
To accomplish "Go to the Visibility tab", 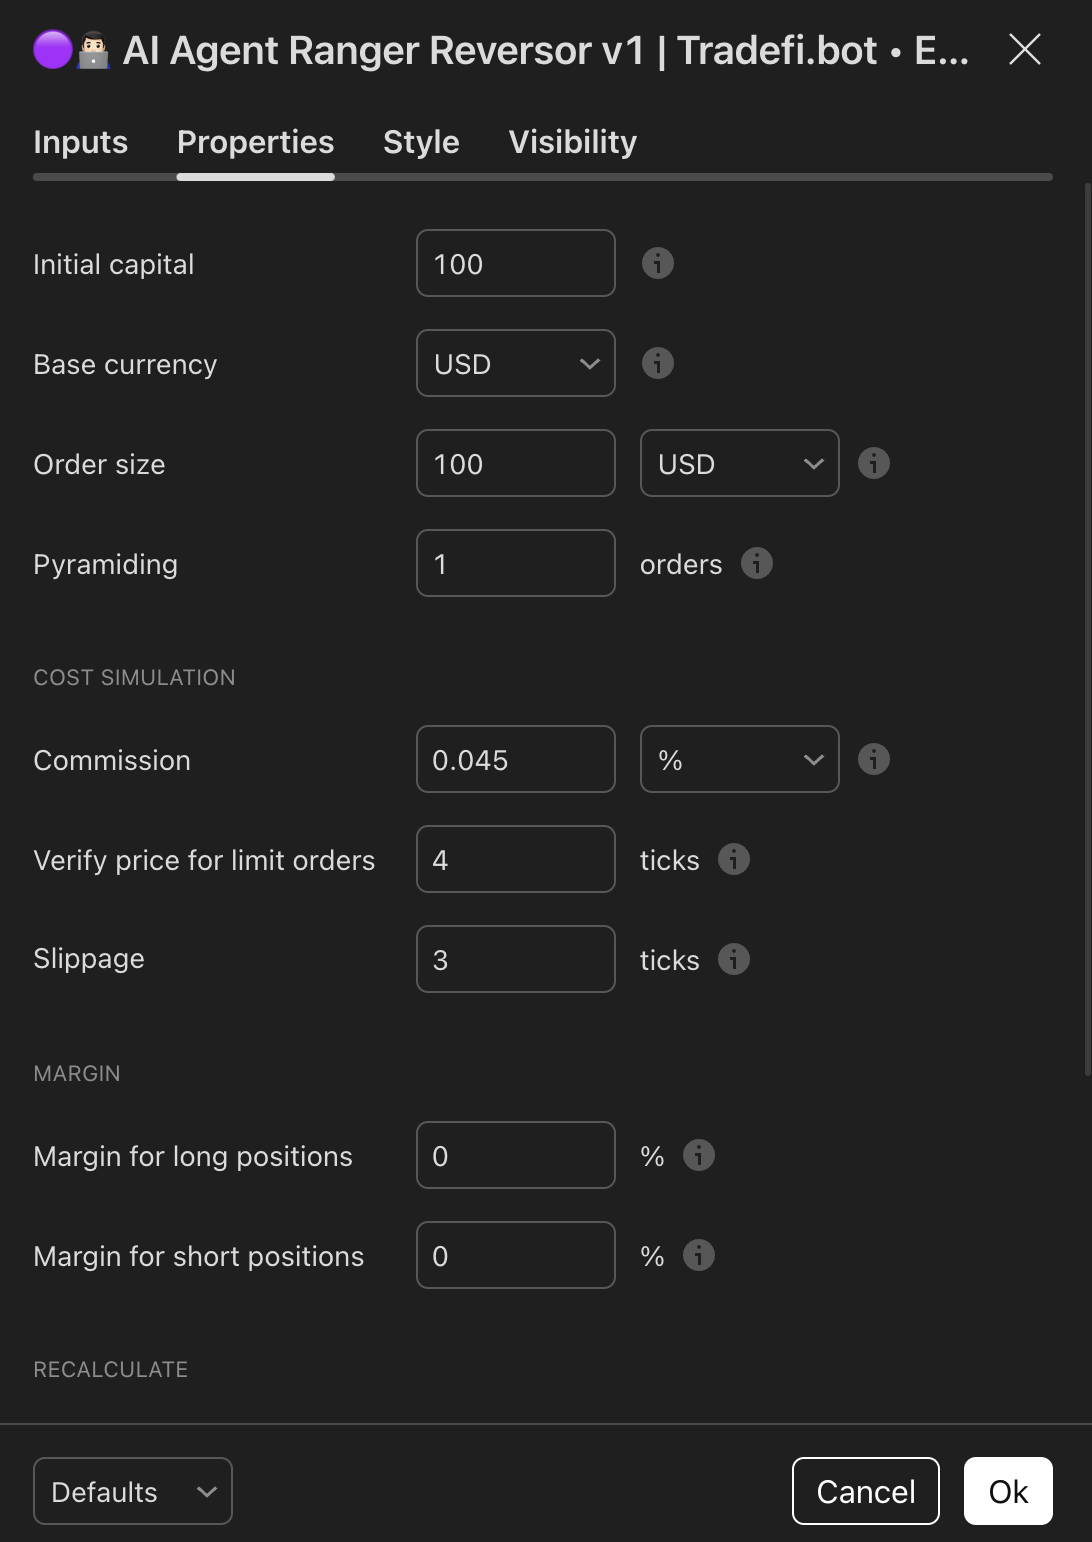I will (572, 142).
